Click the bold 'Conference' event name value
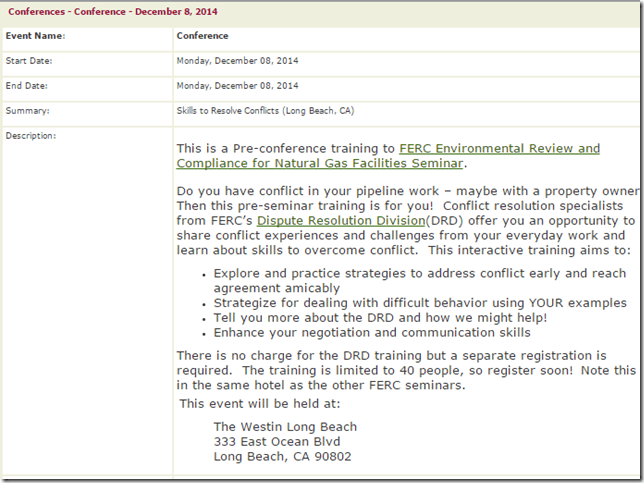Viewport: 644px width, 483px height. 202,36
